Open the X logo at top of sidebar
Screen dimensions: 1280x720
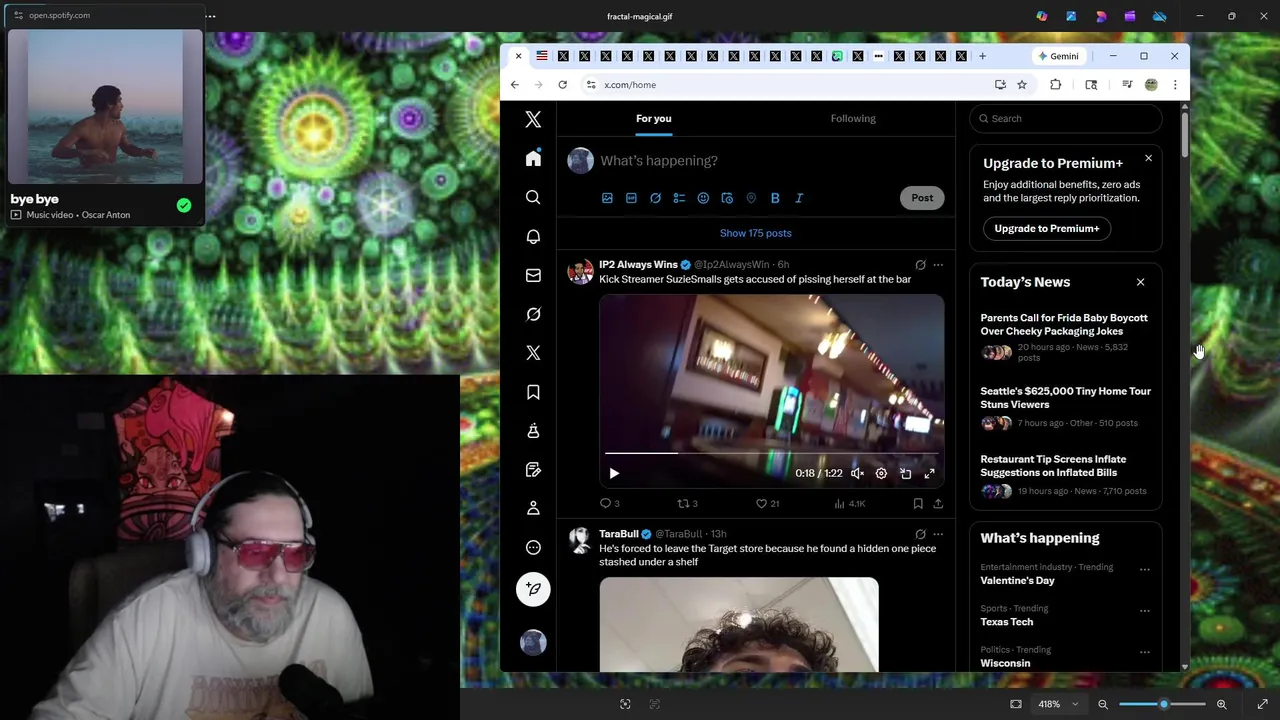click(x=533, y=120)
